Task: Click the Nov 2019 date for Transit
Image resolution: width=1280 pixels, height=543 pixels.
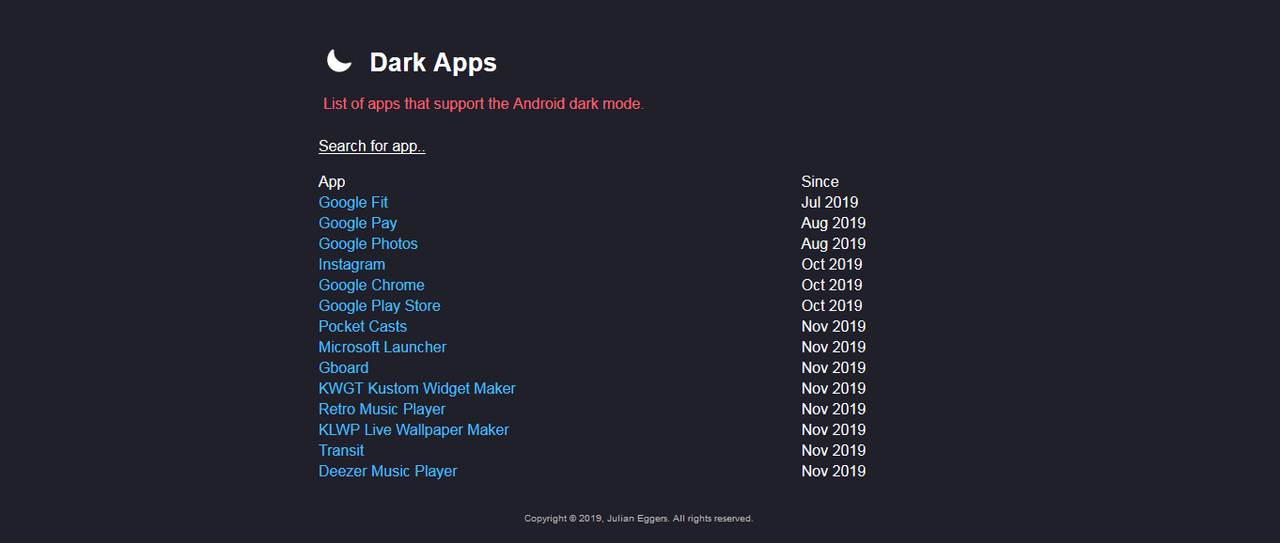Action: click(833, 450)
